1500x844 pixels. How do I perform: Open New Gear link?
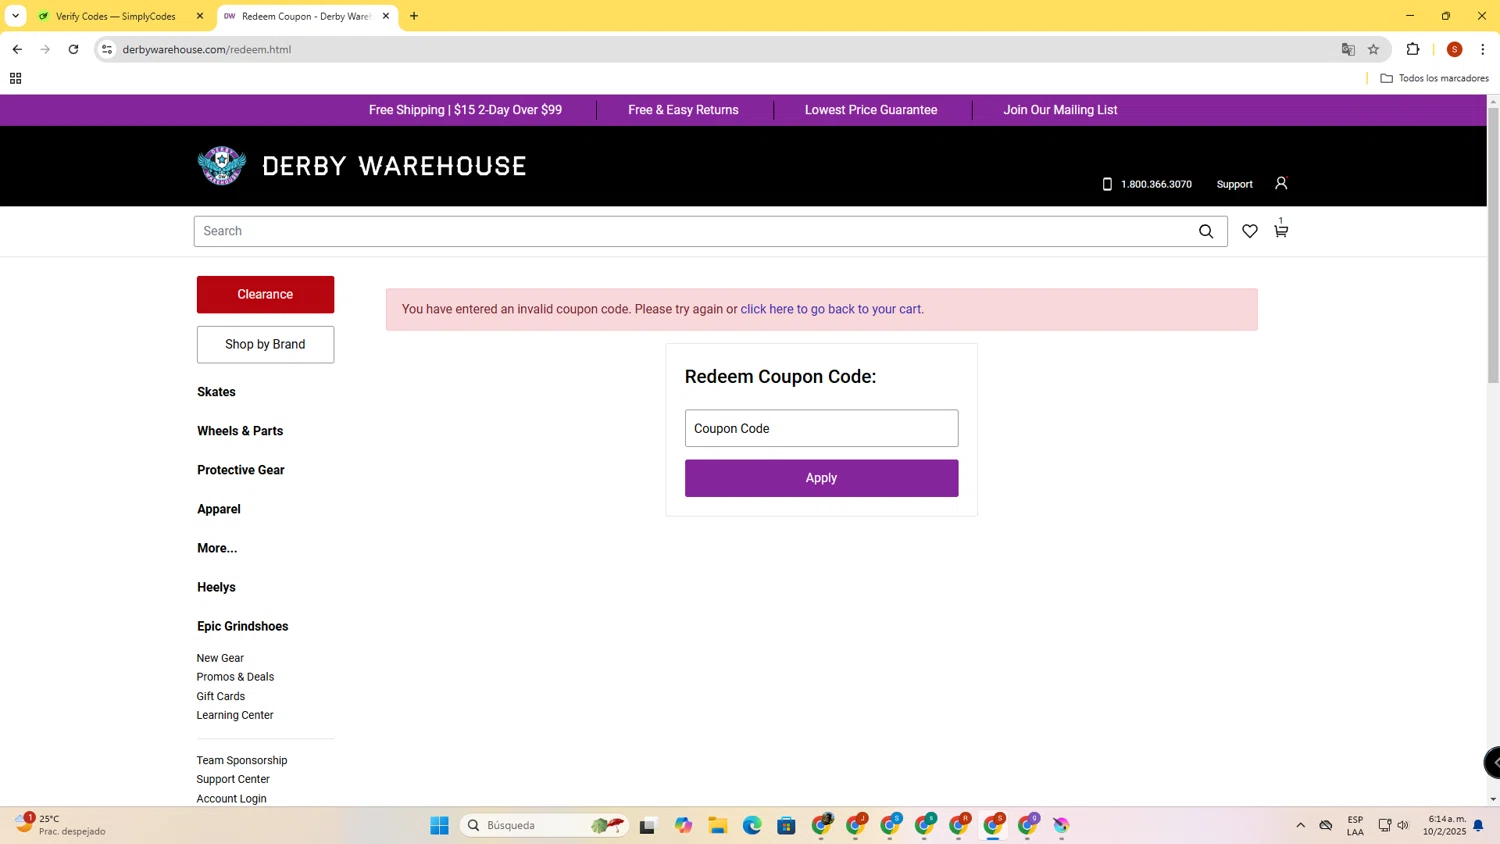220,658
